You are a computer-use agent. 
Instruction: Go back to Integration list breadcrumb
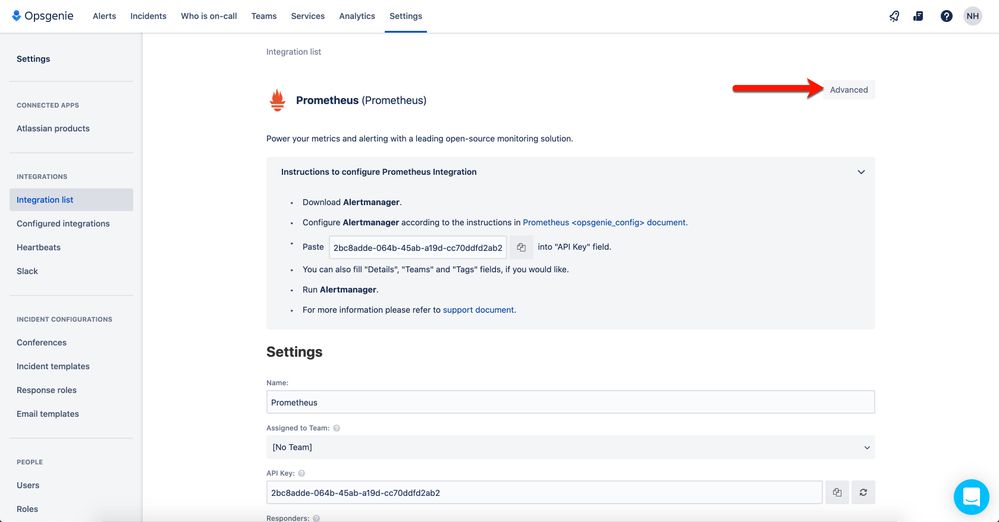coord(294,52)
